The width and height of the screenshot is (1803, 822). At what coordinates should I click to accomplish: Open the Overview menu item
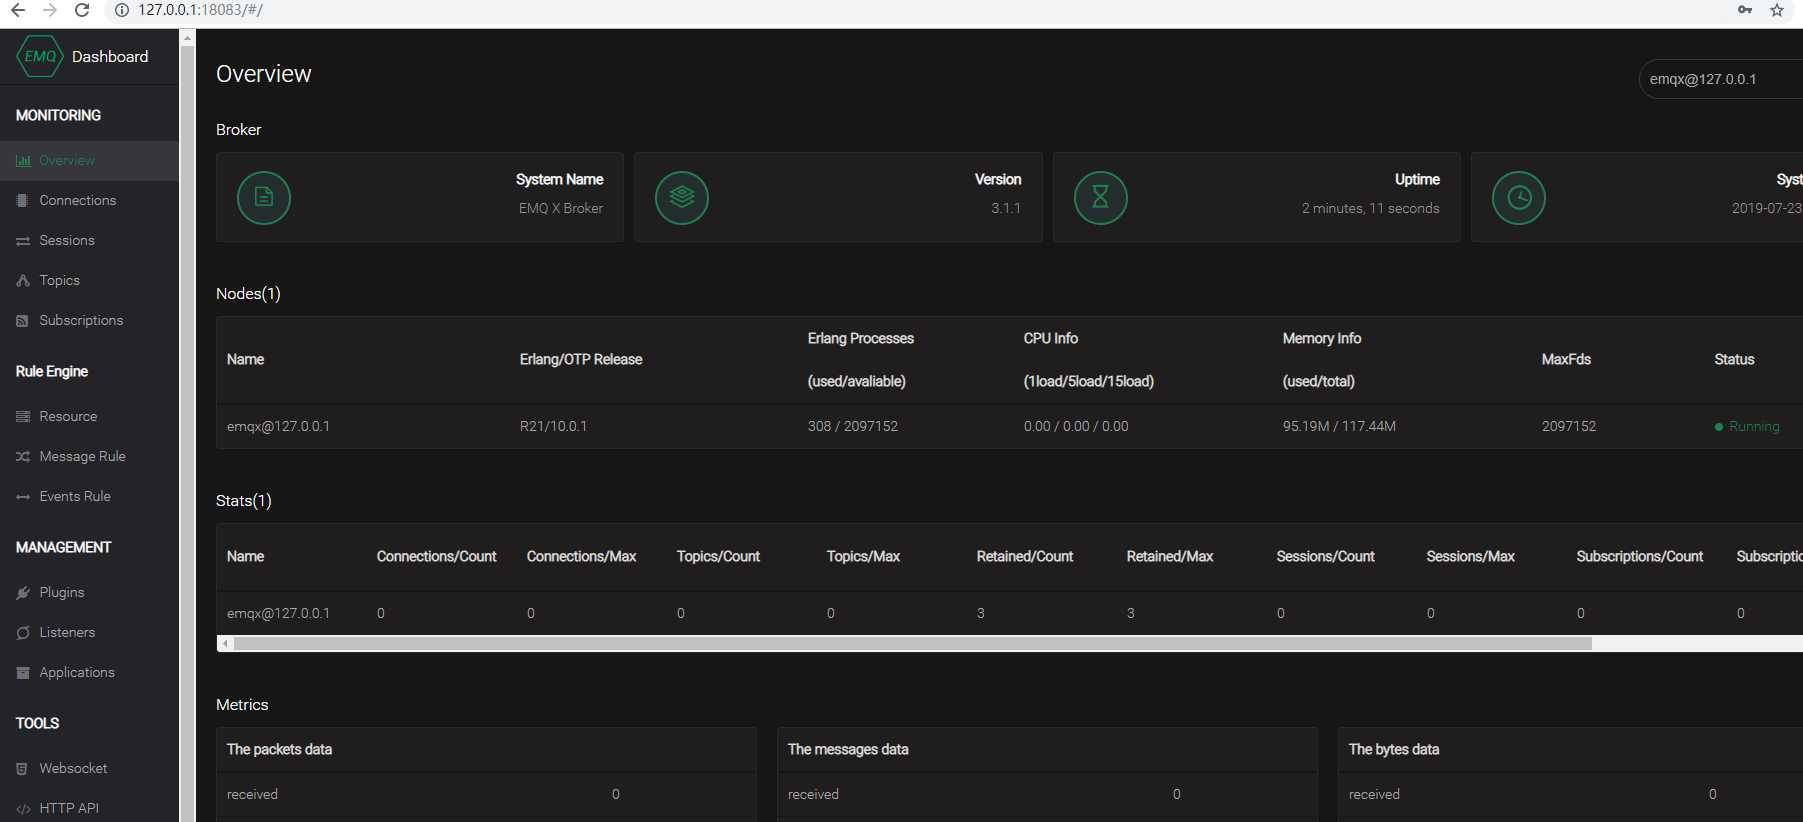click(x=90, y=160)
